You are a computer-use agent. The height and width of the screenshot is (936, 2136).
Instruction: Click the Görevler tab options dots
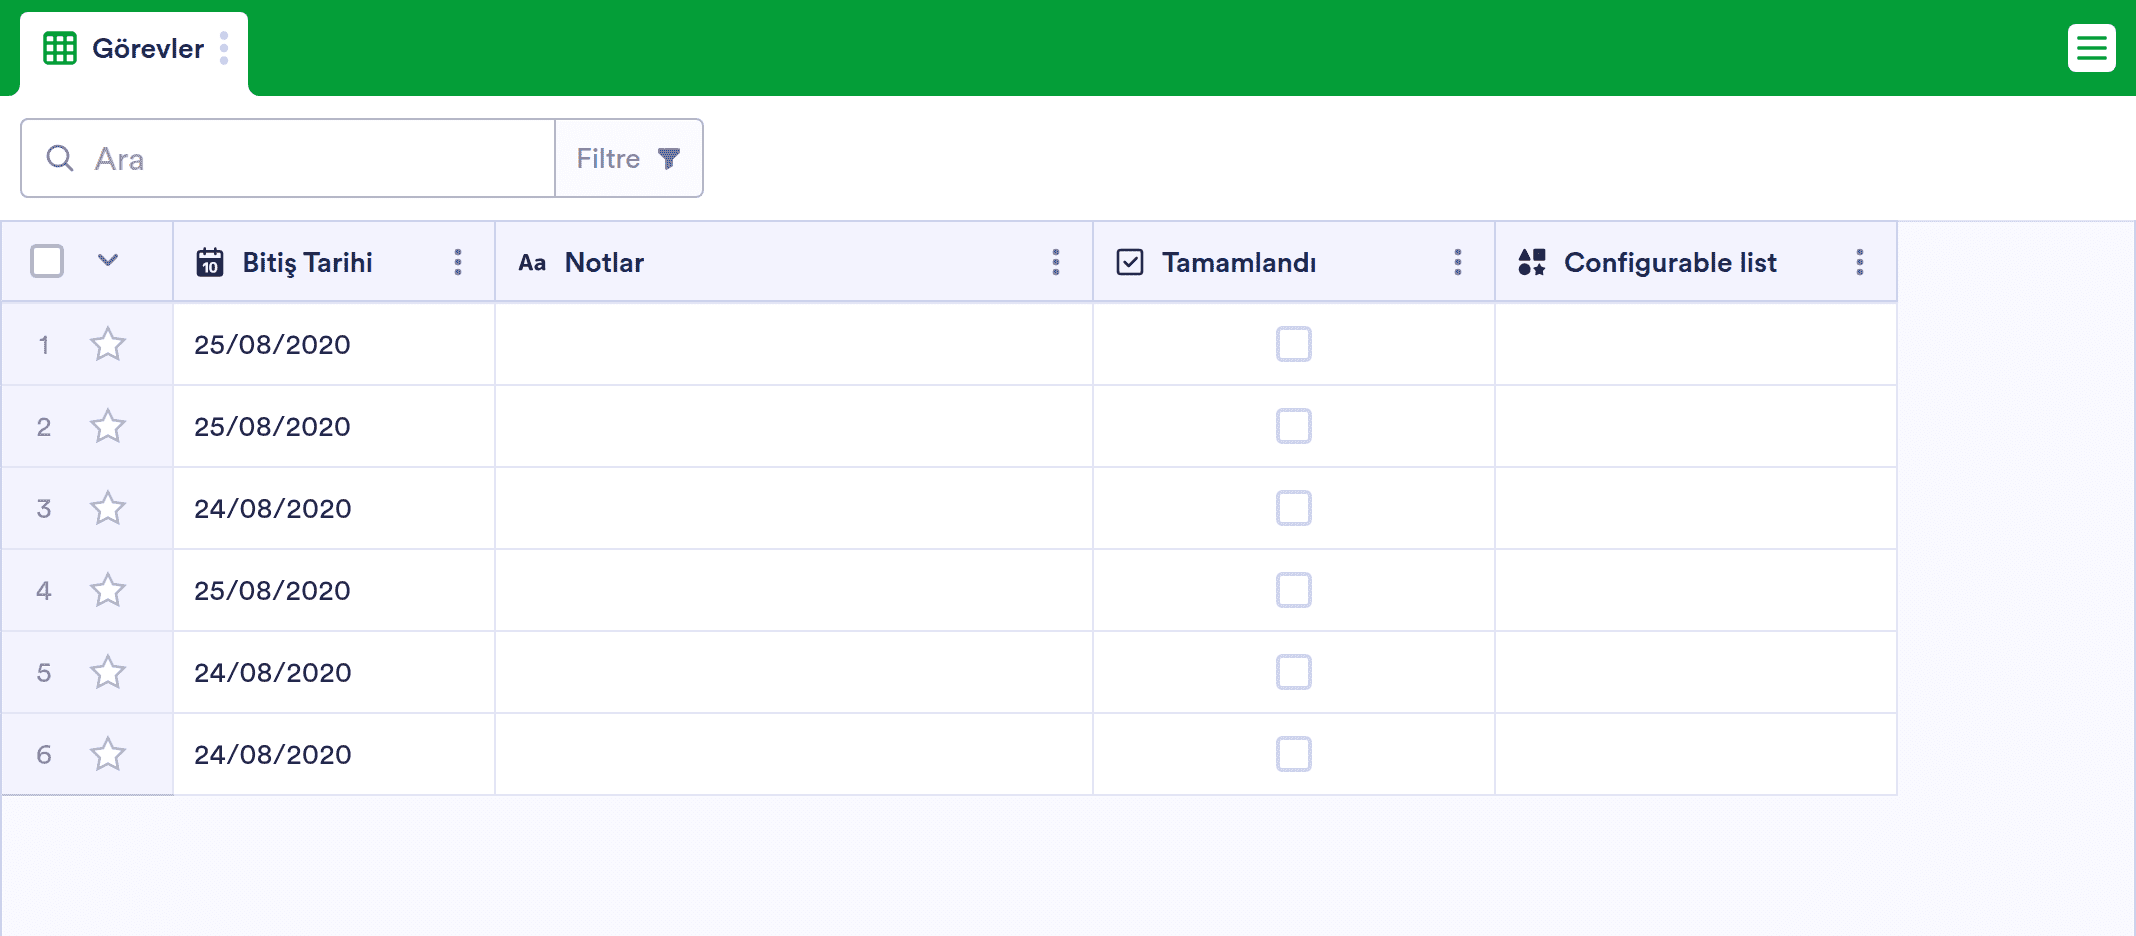[224, 48]
